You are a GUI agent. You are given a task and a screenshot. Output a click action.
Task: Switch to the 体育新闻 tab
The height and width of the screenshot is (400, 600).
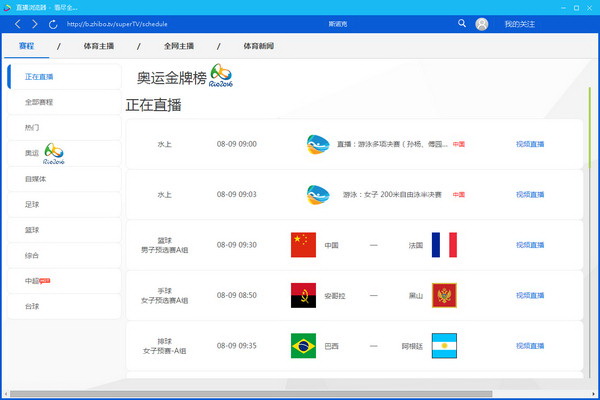259,46
